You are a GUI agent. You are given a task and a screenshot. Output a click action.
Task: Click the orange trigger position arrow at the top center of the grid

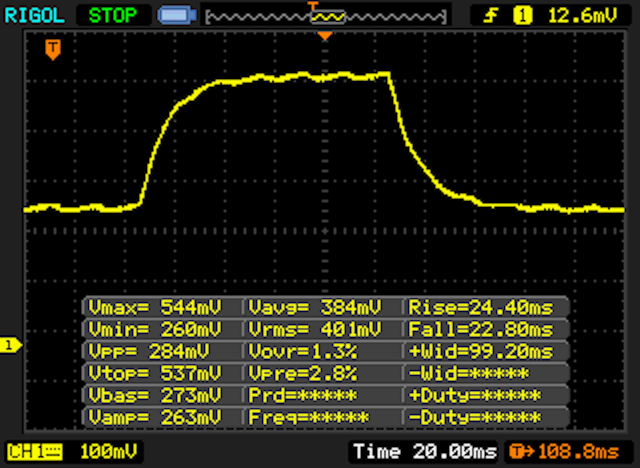click(x=325, y=36)
